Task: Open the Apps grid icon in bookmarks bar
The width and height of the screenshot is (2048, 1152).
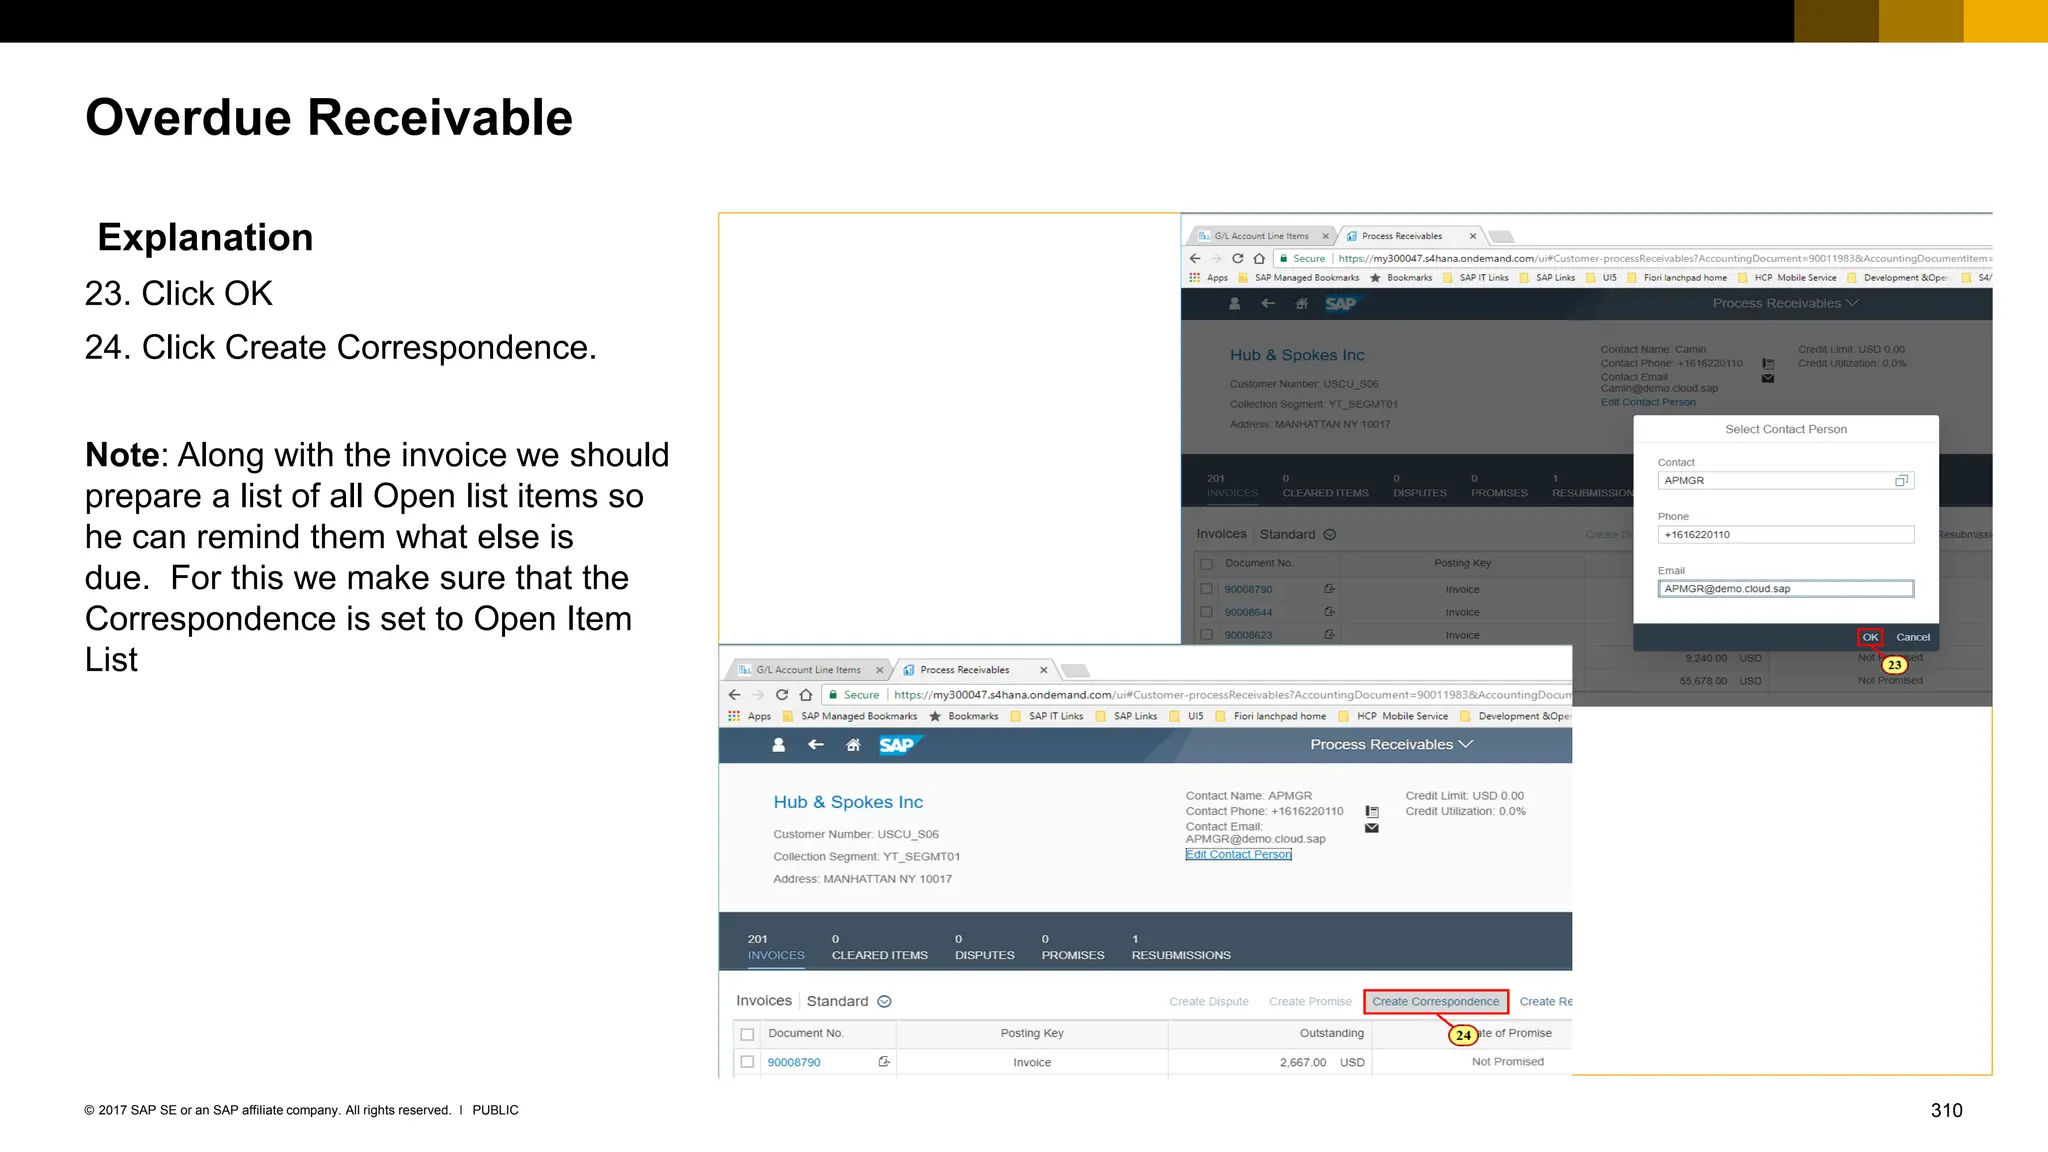Action: tap(734, 716)
